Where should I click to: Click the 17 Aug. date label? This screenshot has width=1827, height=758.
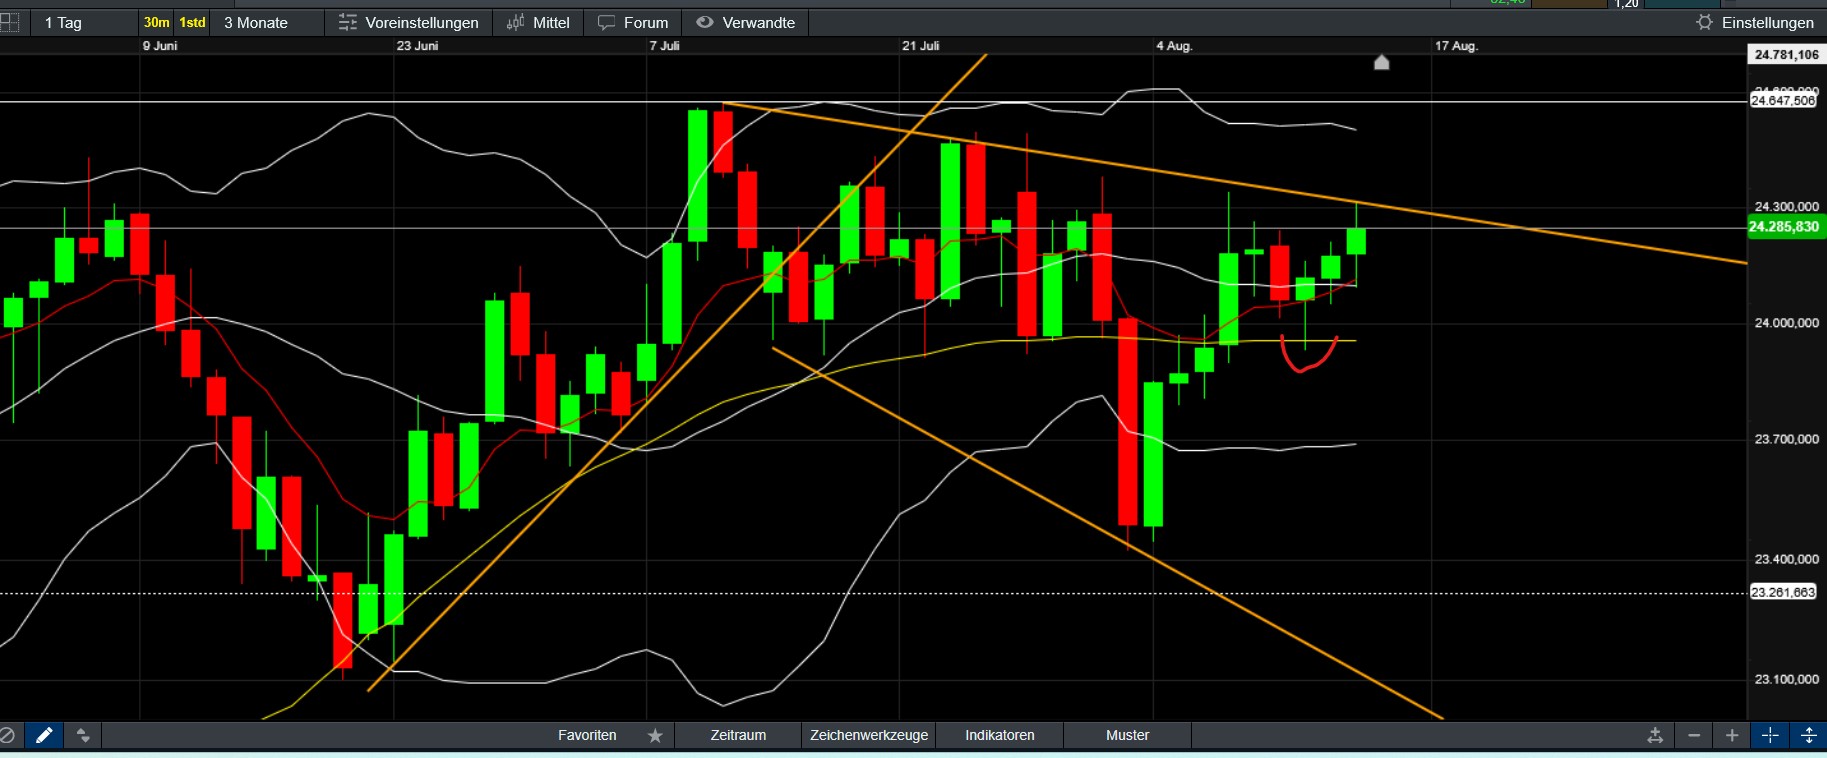1456,46
